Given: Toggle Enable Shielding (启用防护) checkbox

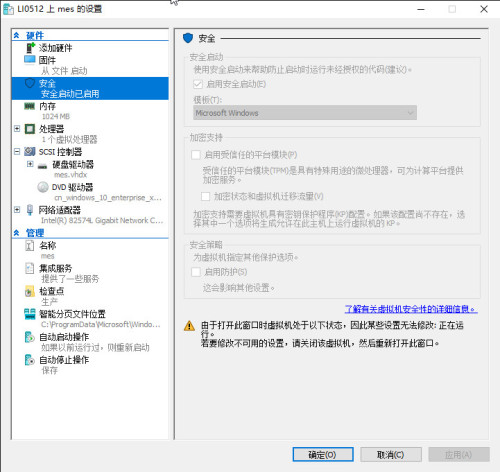Looking at the screenshot, I should (196, 272).
